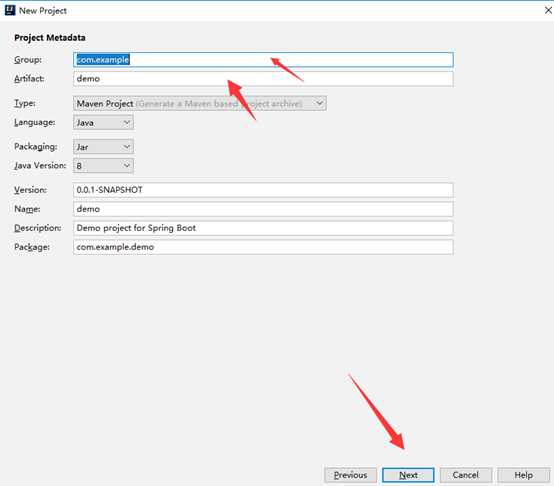
Task: Click the Version field 0.0.1-SNAPSHOT
Action: (x=263, y=190)
